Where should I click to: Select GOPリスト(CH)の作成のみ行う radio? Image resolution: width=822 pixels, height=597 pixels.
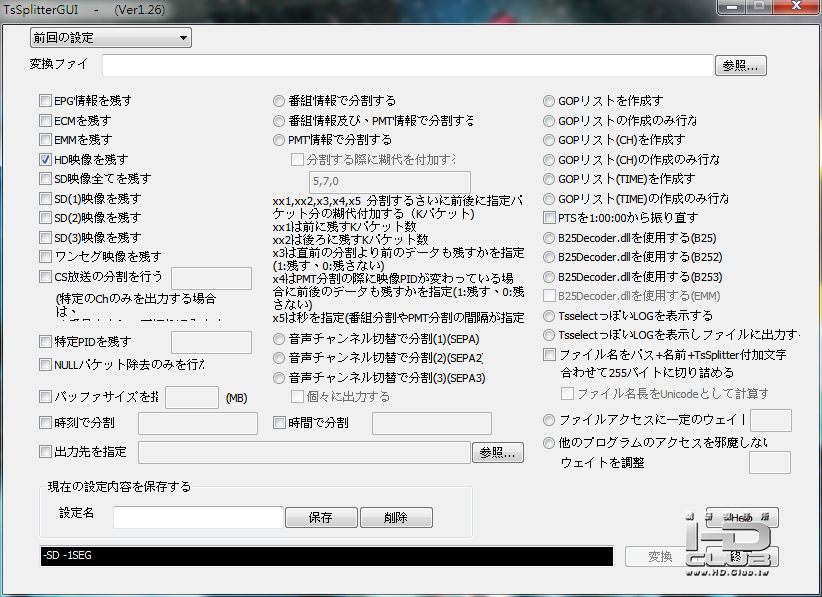[549, 160]
